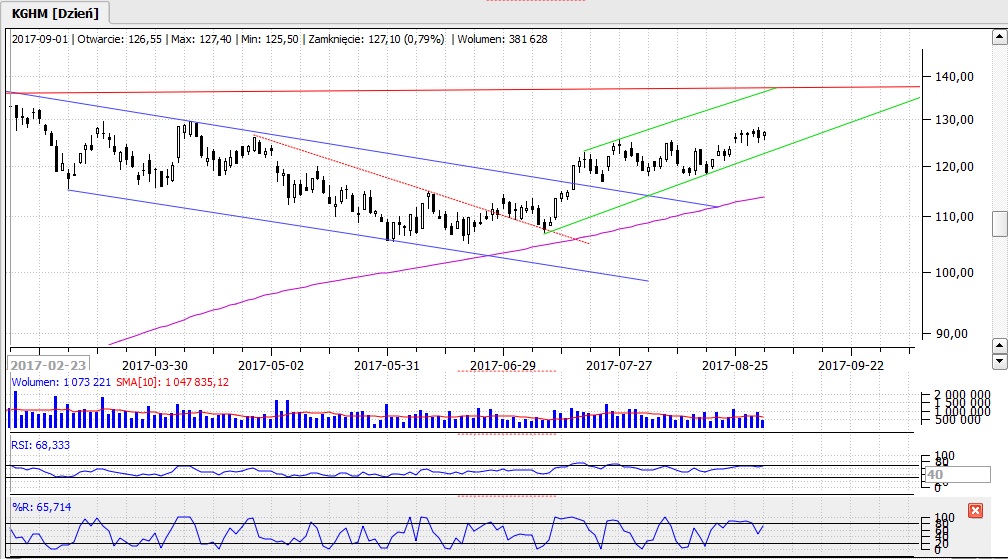1008x559 pixels.
Task: Select the KGHM [Dzień] tab
Action: [57, 12]
